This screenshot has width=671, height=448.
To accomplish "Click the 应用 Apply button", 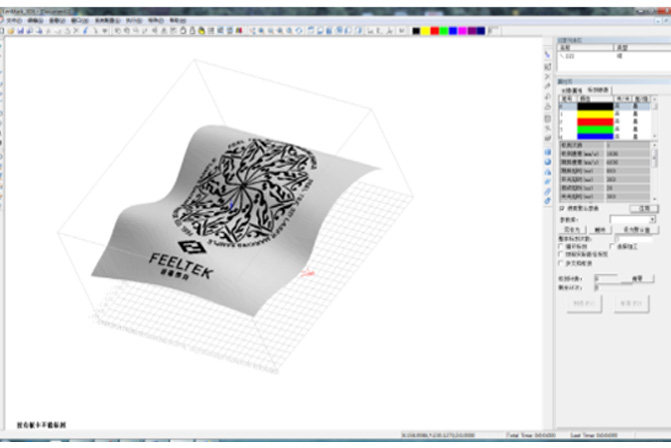I will click(x=644, y=208).
